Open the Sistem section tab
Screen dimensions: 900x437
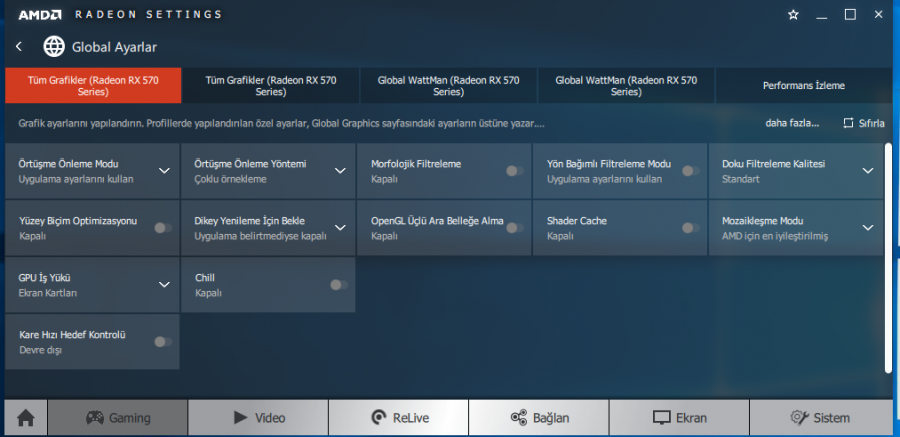point(821,418)
